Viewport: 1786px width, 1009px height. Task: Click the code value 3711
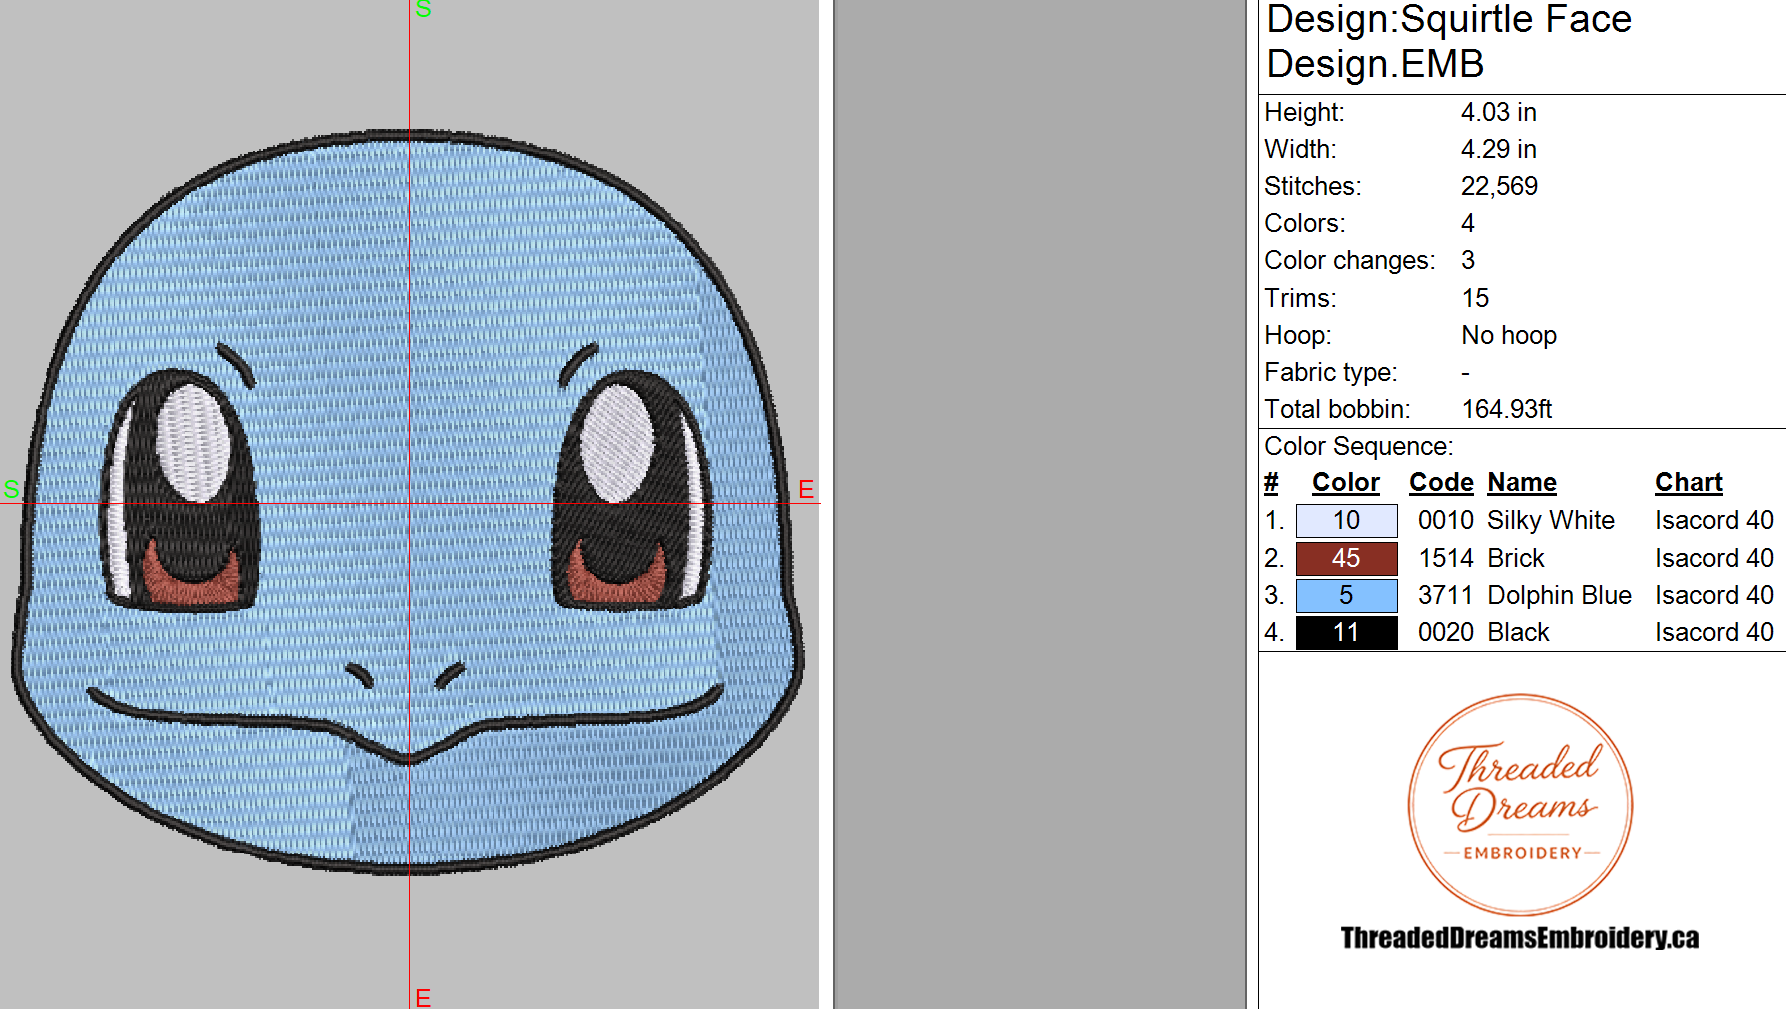click(1445, 595)
